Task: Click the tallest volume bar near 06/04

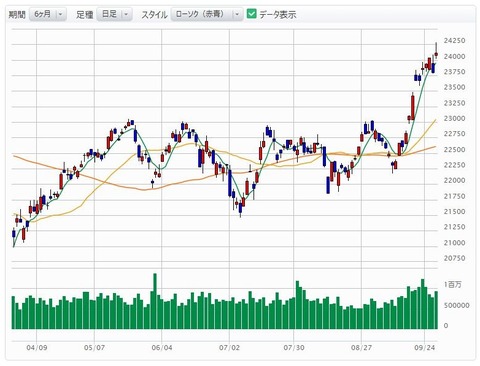Action: 155,301
